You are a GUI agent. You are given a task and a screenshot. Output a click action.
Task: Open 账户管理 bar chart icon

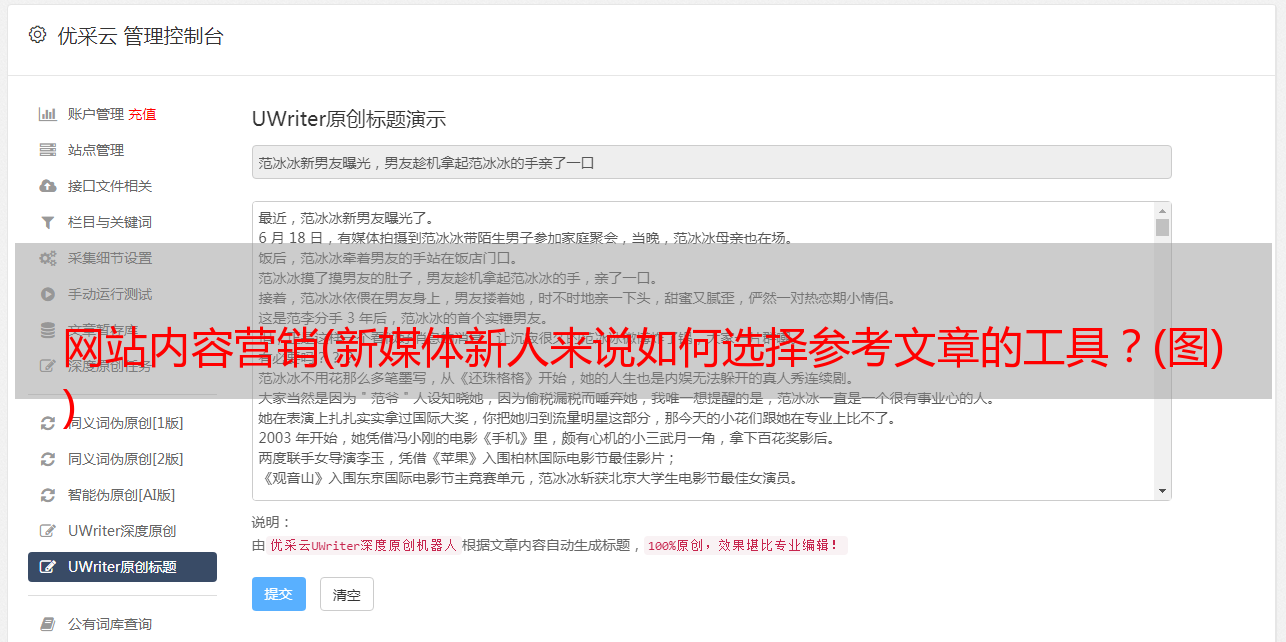[x=47, y=114]
